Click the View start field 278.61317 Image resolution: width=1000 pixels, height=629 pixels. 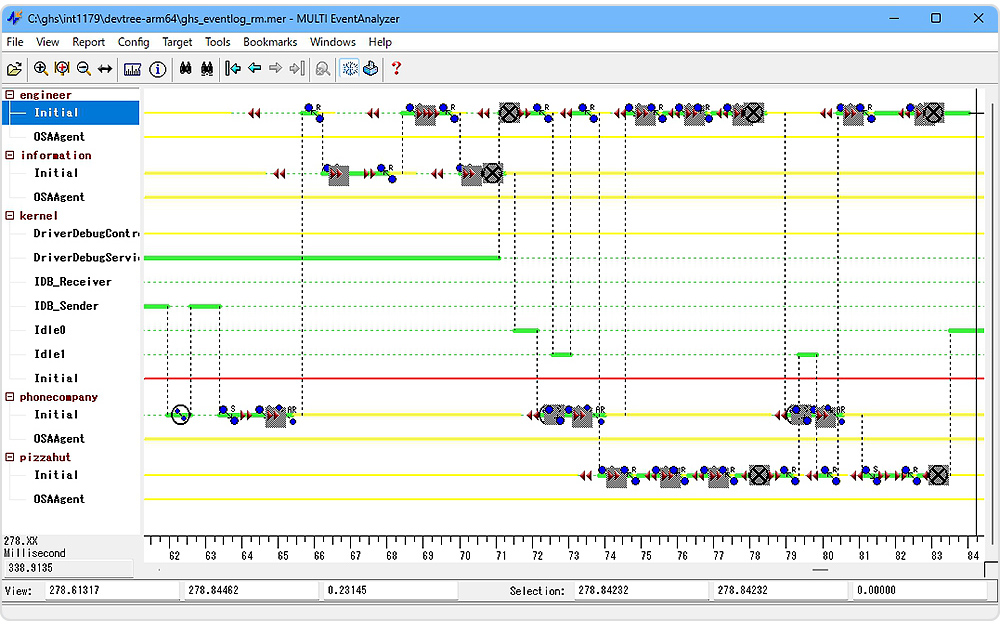pyautogui.click(x=112, y=591)
